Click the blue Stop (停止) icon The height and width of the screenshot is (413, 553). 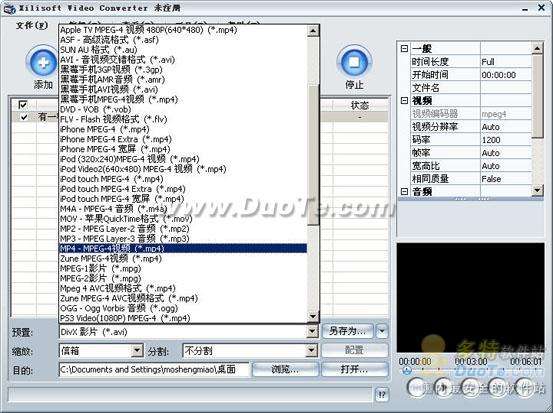click(x=354, y=63)
